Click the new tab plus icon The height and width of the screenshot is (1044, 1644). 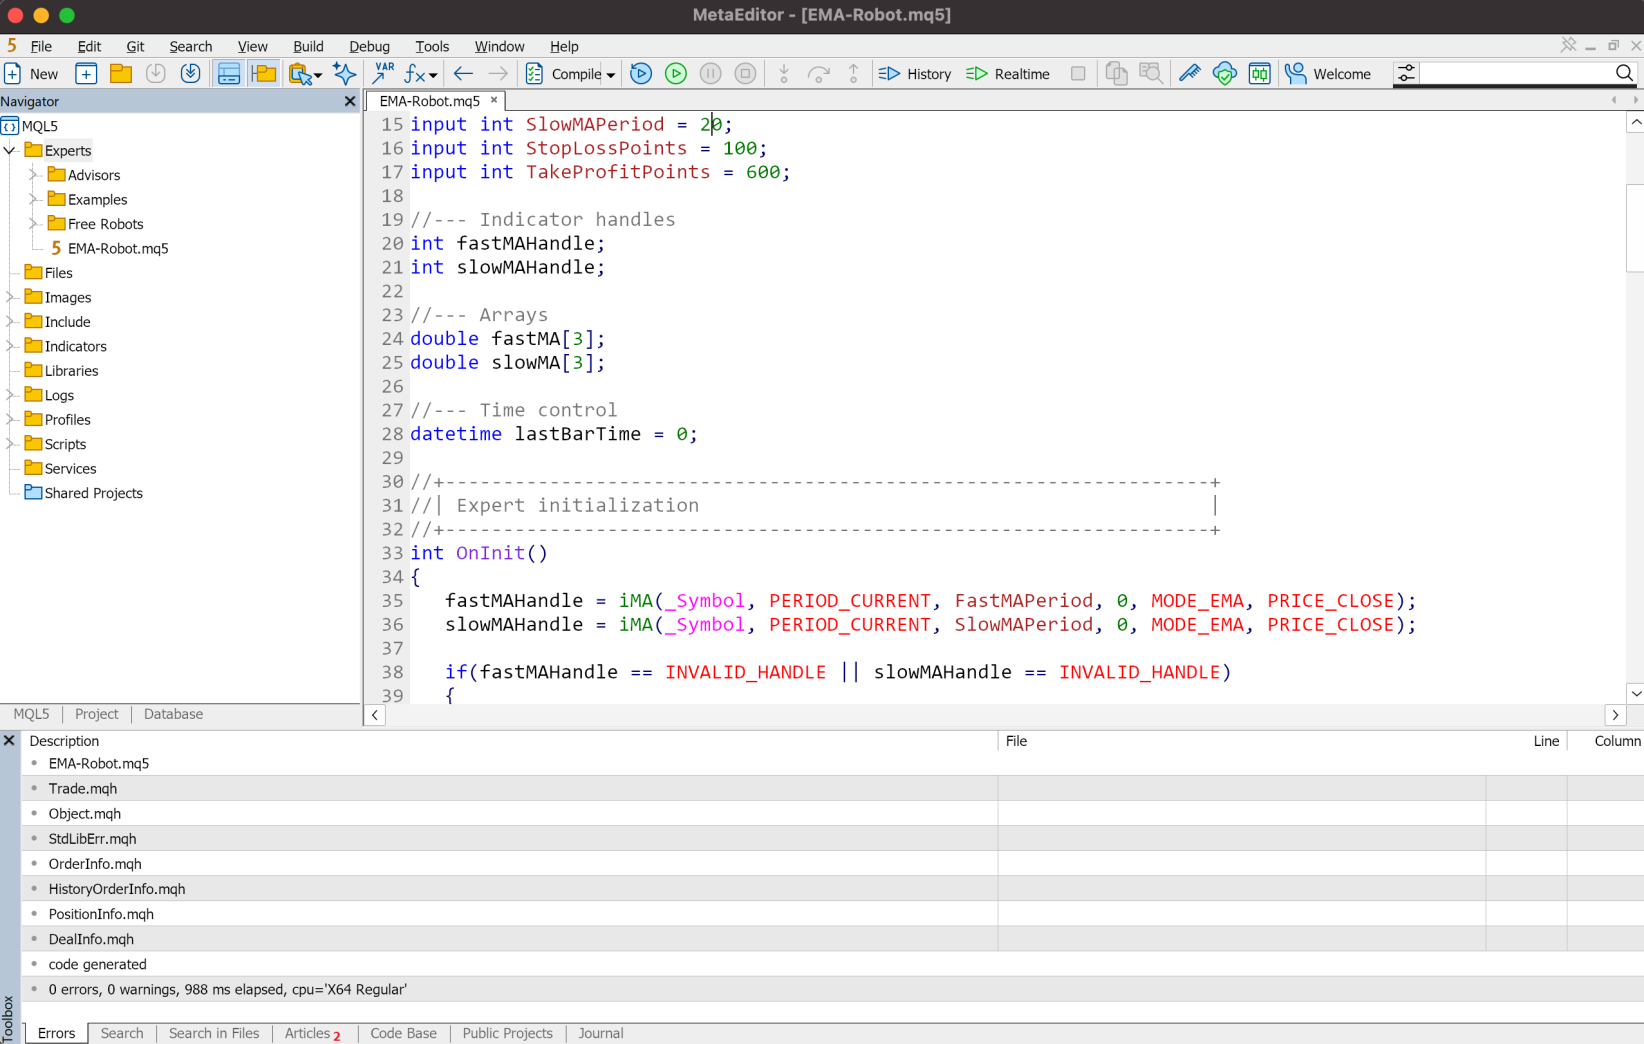(x=86, y=74)
